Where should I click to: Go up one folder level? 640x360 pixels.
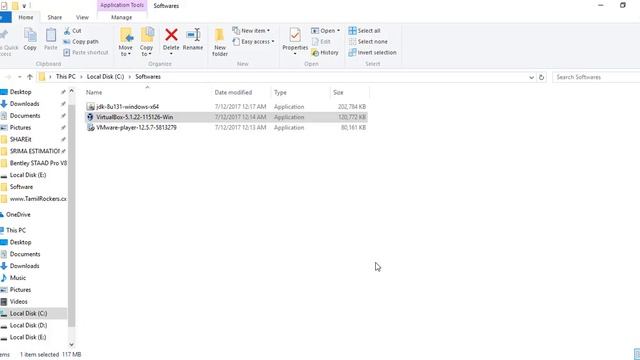point(30,77)
